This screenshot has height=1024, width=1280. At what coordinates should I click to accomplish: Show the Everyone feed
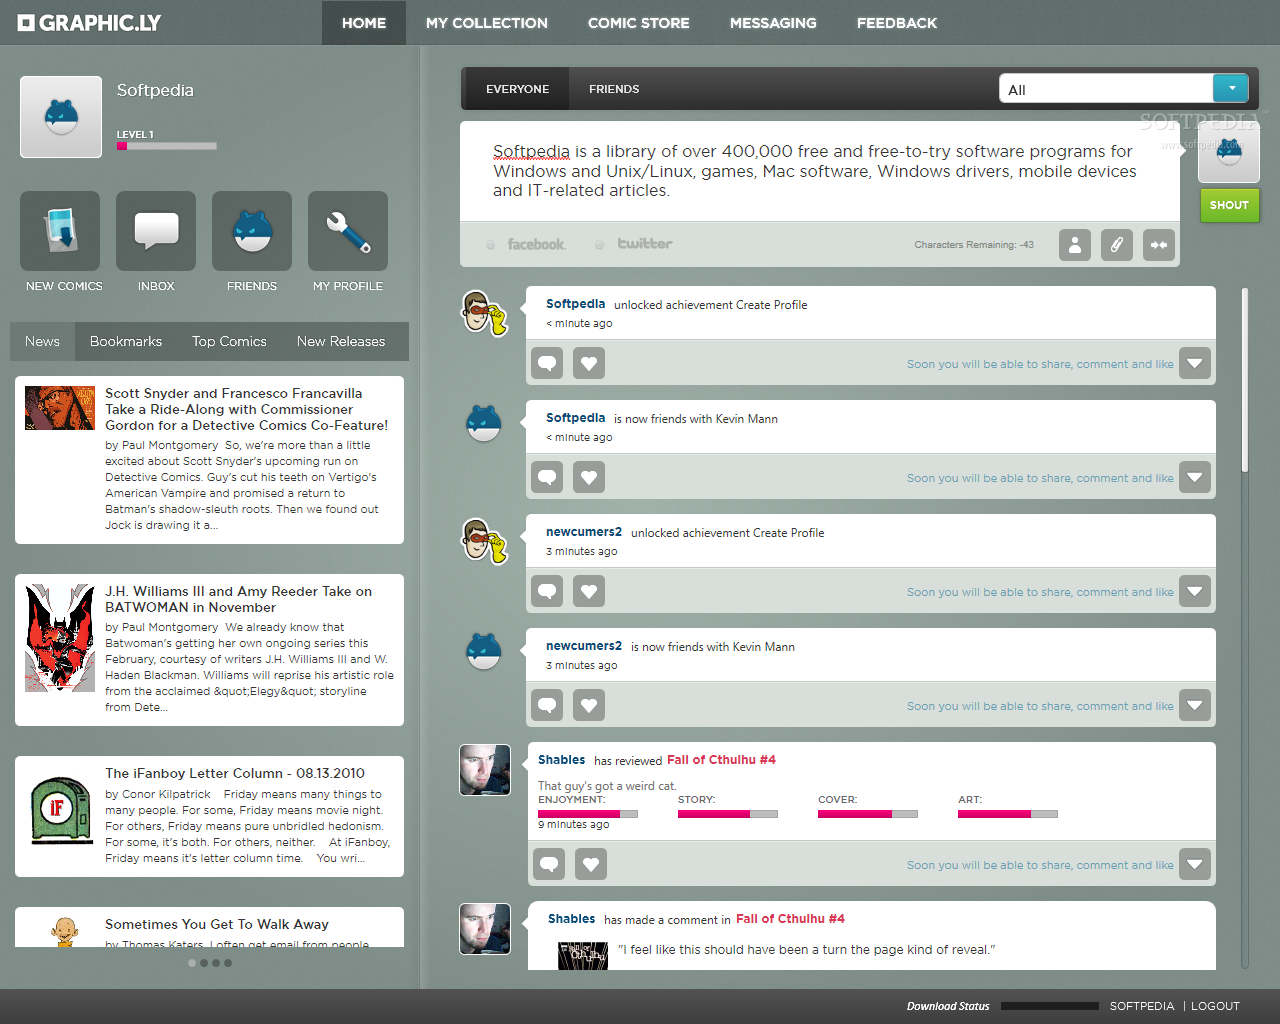coord(517,89)
